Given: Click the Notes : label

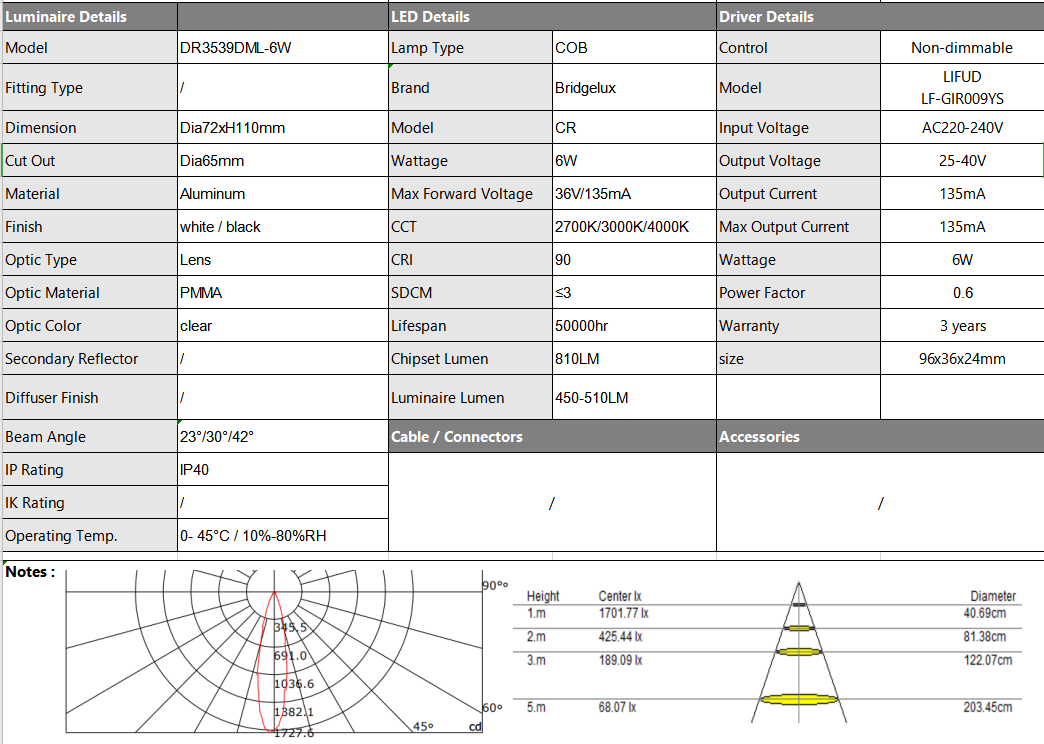Looking at the screenshot, I should (30, 571).
